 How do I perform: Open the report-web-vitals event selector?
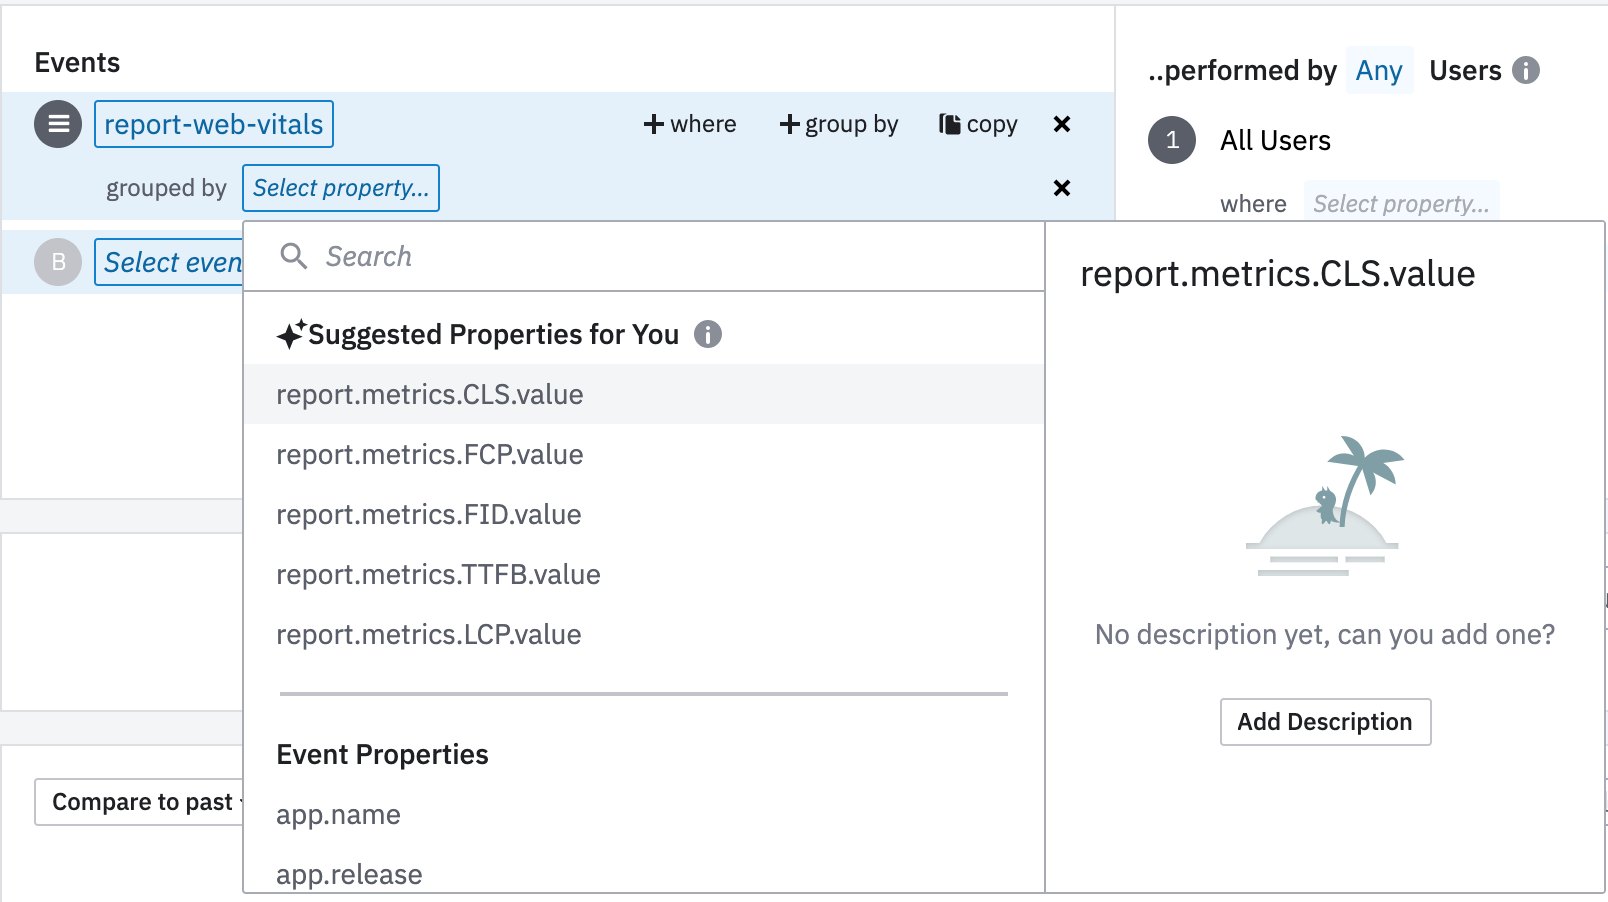214,124
